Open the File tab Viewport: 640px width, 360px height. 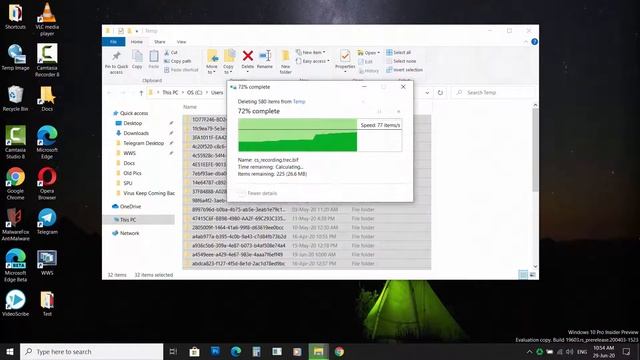[x=113, y=42]
